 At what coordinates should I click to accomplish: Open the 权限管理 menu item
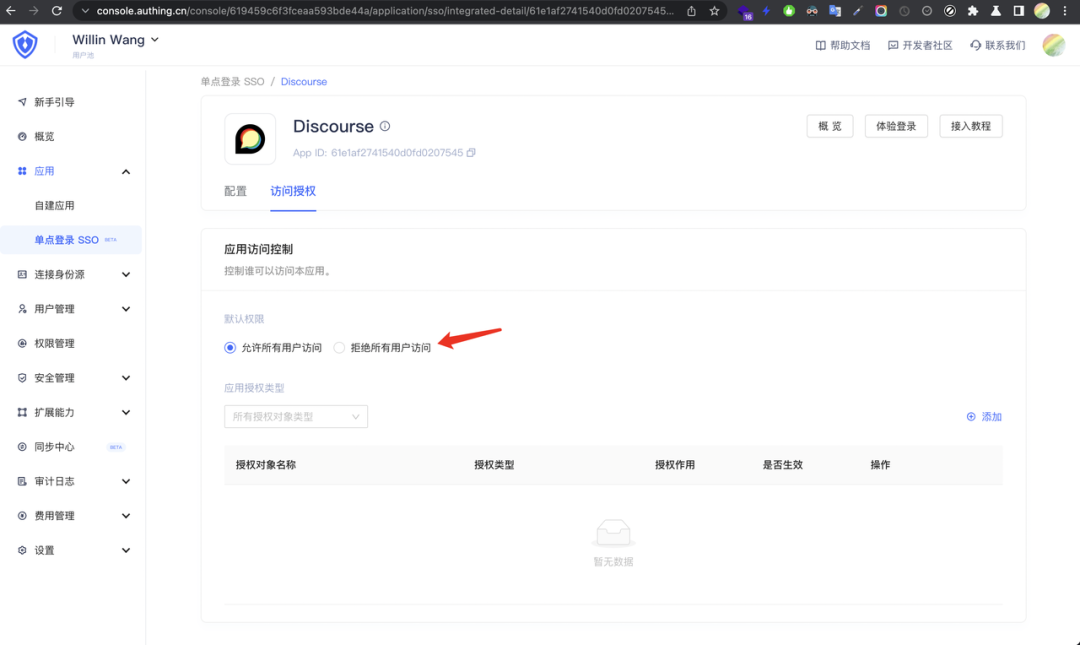pyautogui.click(x=54, y=343)
